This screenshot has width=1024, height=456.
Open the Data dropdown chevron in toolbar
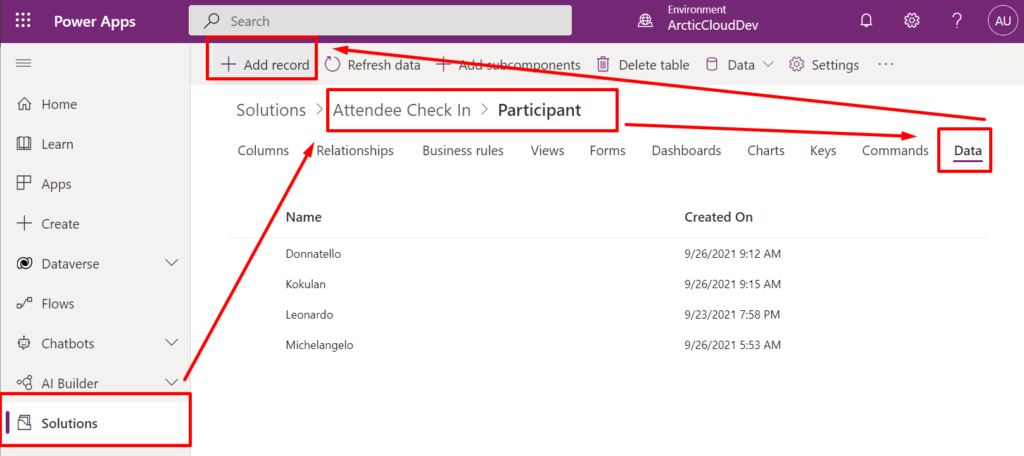pos(768,65)
